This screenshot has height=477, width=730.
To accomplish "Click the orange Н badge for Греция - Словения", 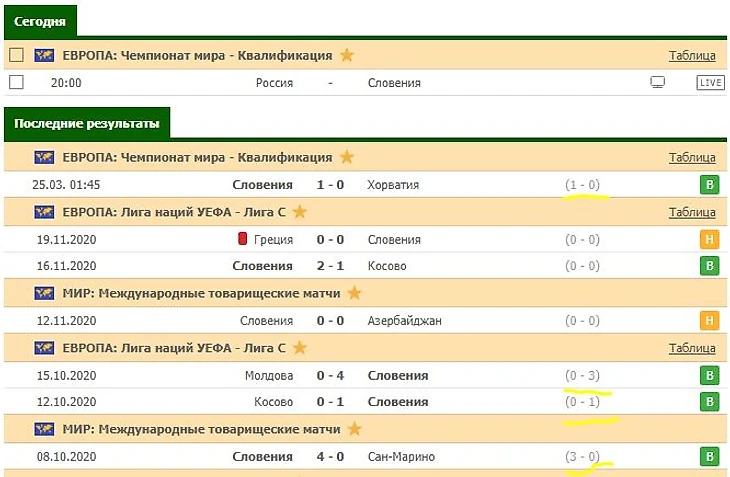I will pos(709,240).
